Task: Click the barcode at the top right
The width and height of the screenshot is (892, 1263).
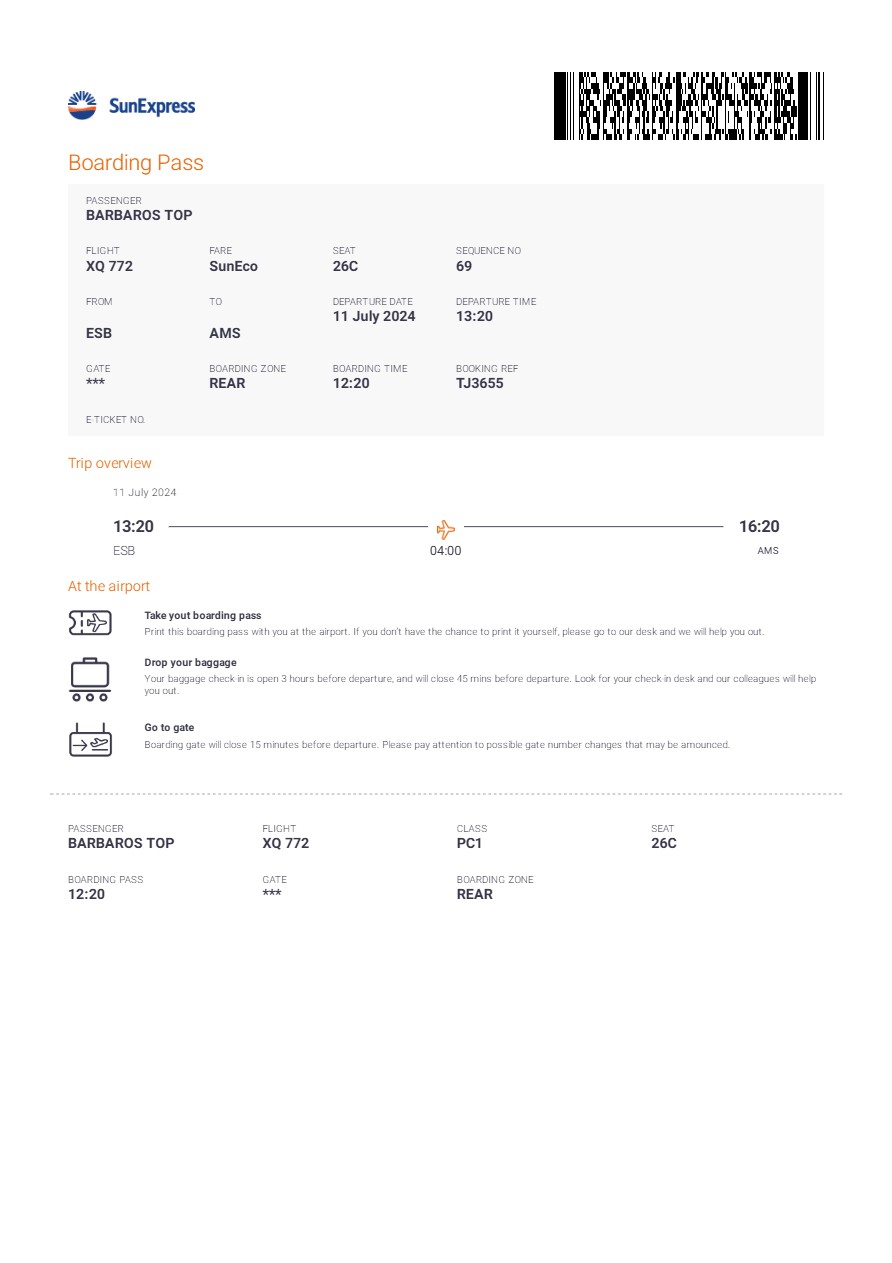Action: pyautogui.click(x=688, y=106)
